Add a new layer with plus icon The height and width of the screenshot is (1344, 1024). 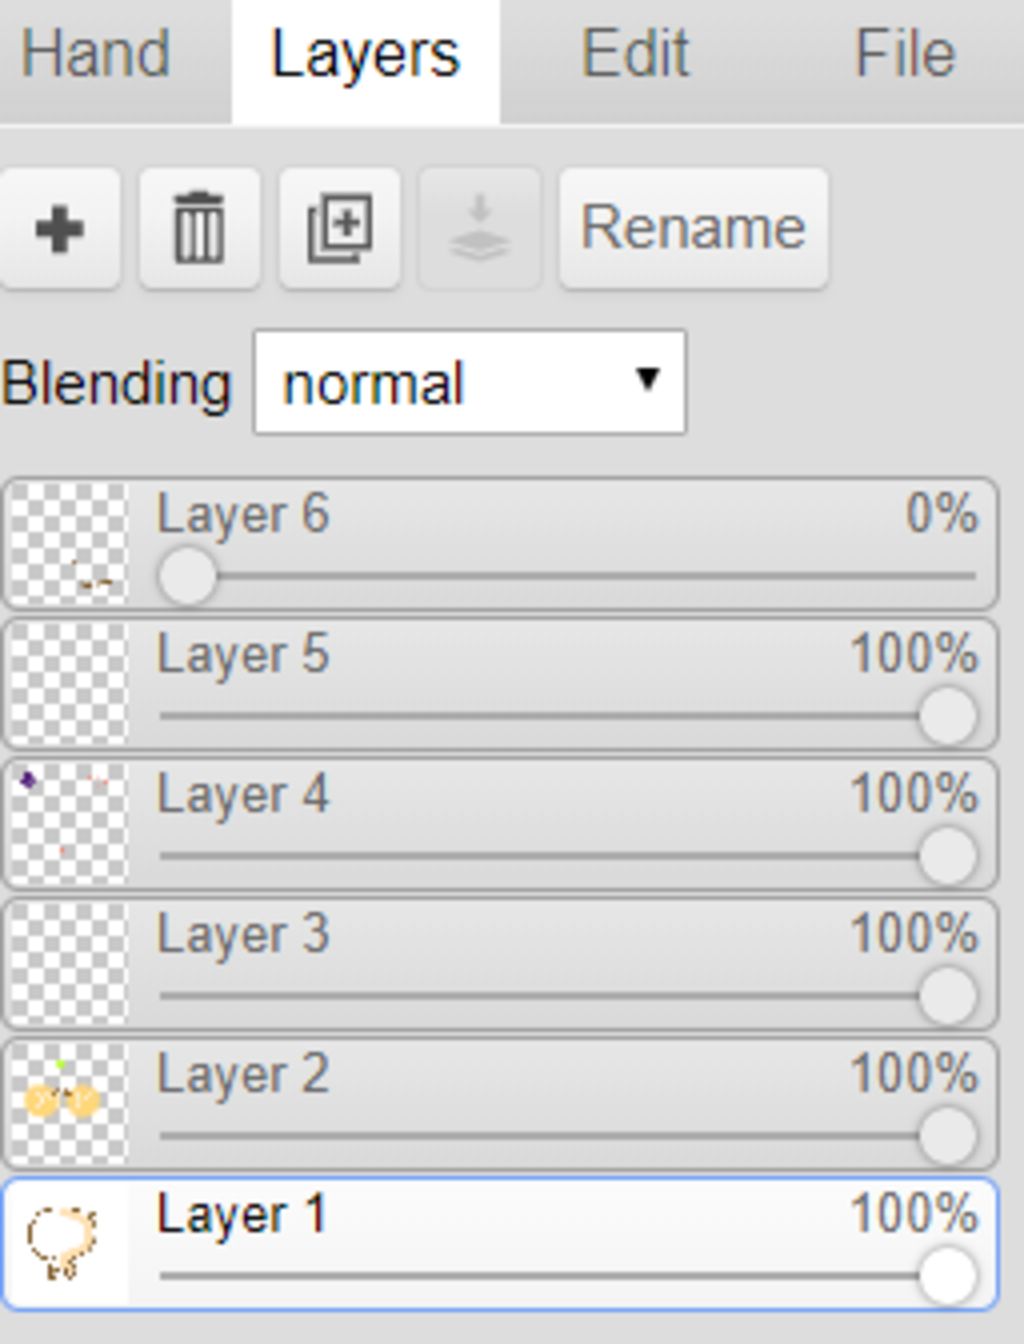(59, 229)
